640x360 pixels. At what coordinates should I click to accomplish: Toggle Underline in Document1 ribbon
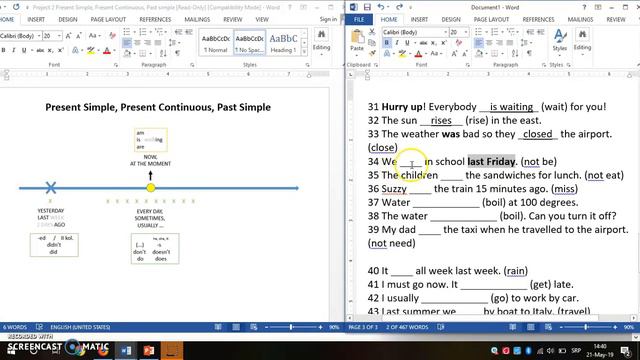[407, 43]
